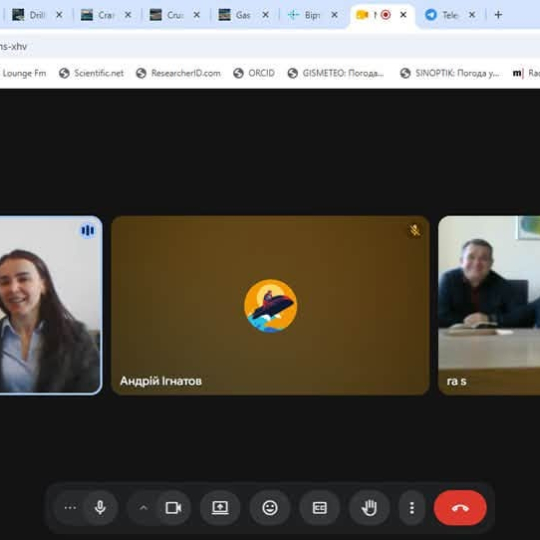This screenshot has height=540, width=540.
Task: Open more options vertical dots menu
Action: (x=412, y=508)
